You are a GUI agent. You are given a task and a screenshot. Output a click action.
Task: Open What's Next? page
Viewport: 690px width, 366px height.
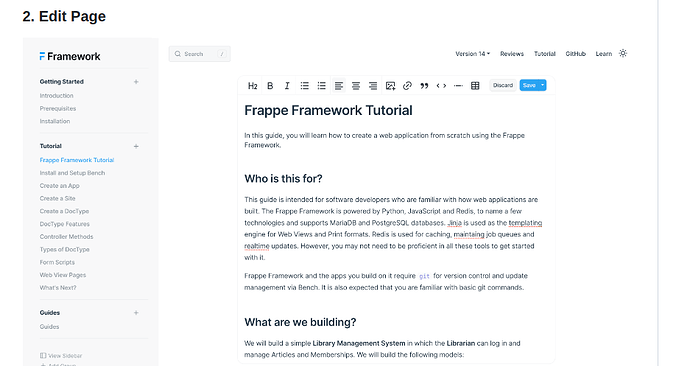pos(58,288)
